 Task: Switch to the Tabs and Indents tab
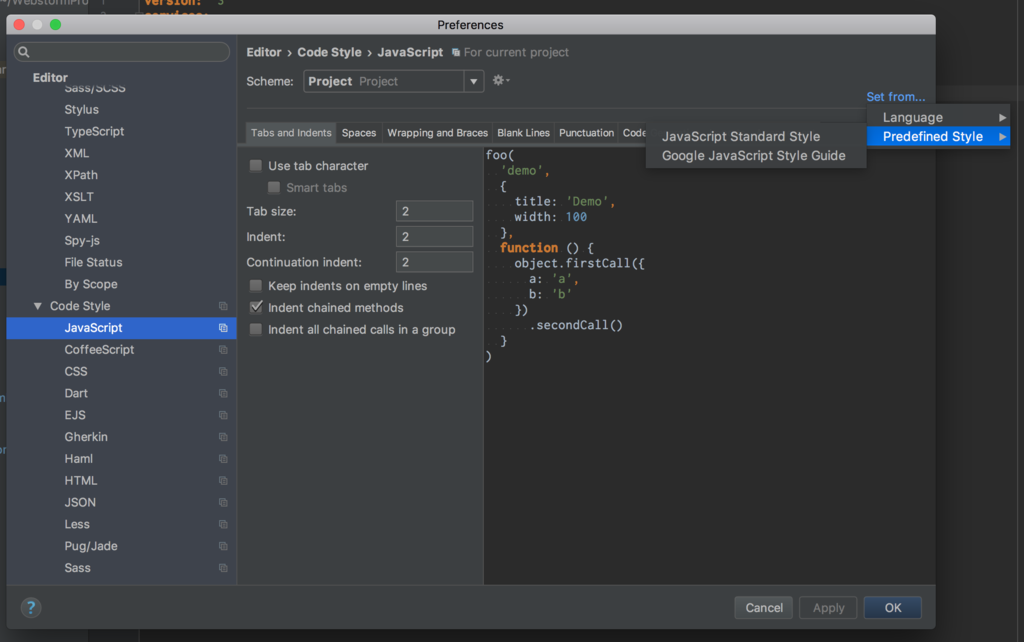(291, 133)
